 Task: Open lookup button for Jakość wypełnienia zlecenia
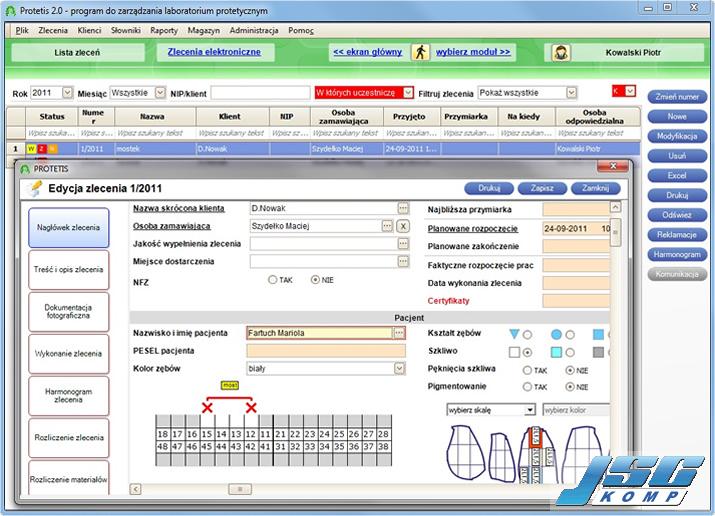pos(403,244)
